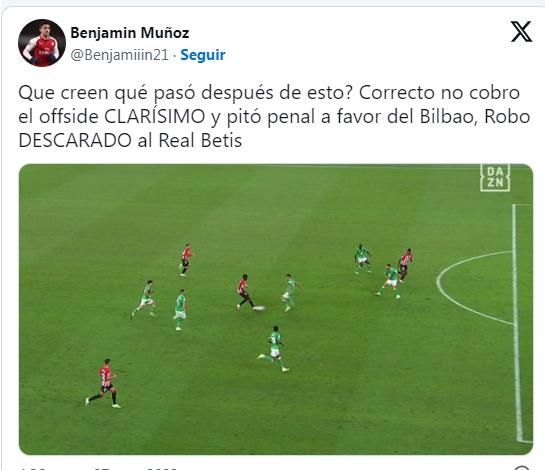Click the Betis defender facing the ball carrier
This screenshot has height=470, width=545.
pyautogui.click(x=289, y=292)
